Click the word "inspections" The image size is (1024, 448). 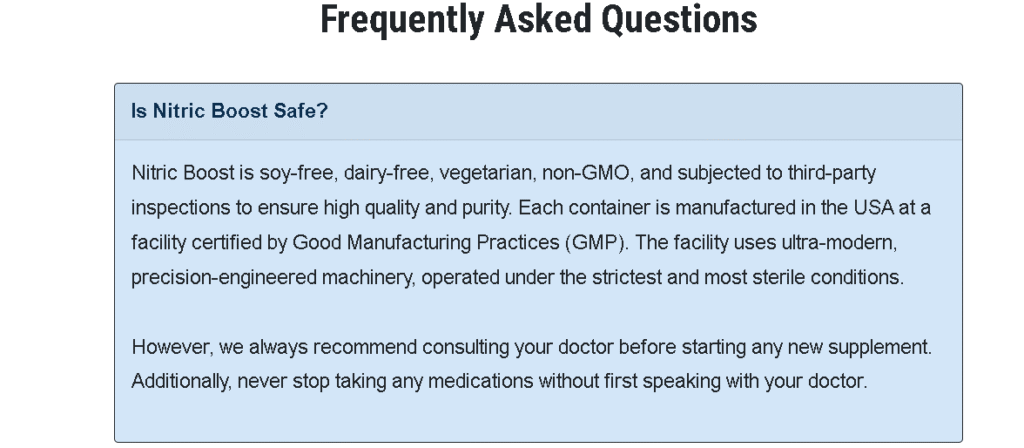tap(173, 208)
